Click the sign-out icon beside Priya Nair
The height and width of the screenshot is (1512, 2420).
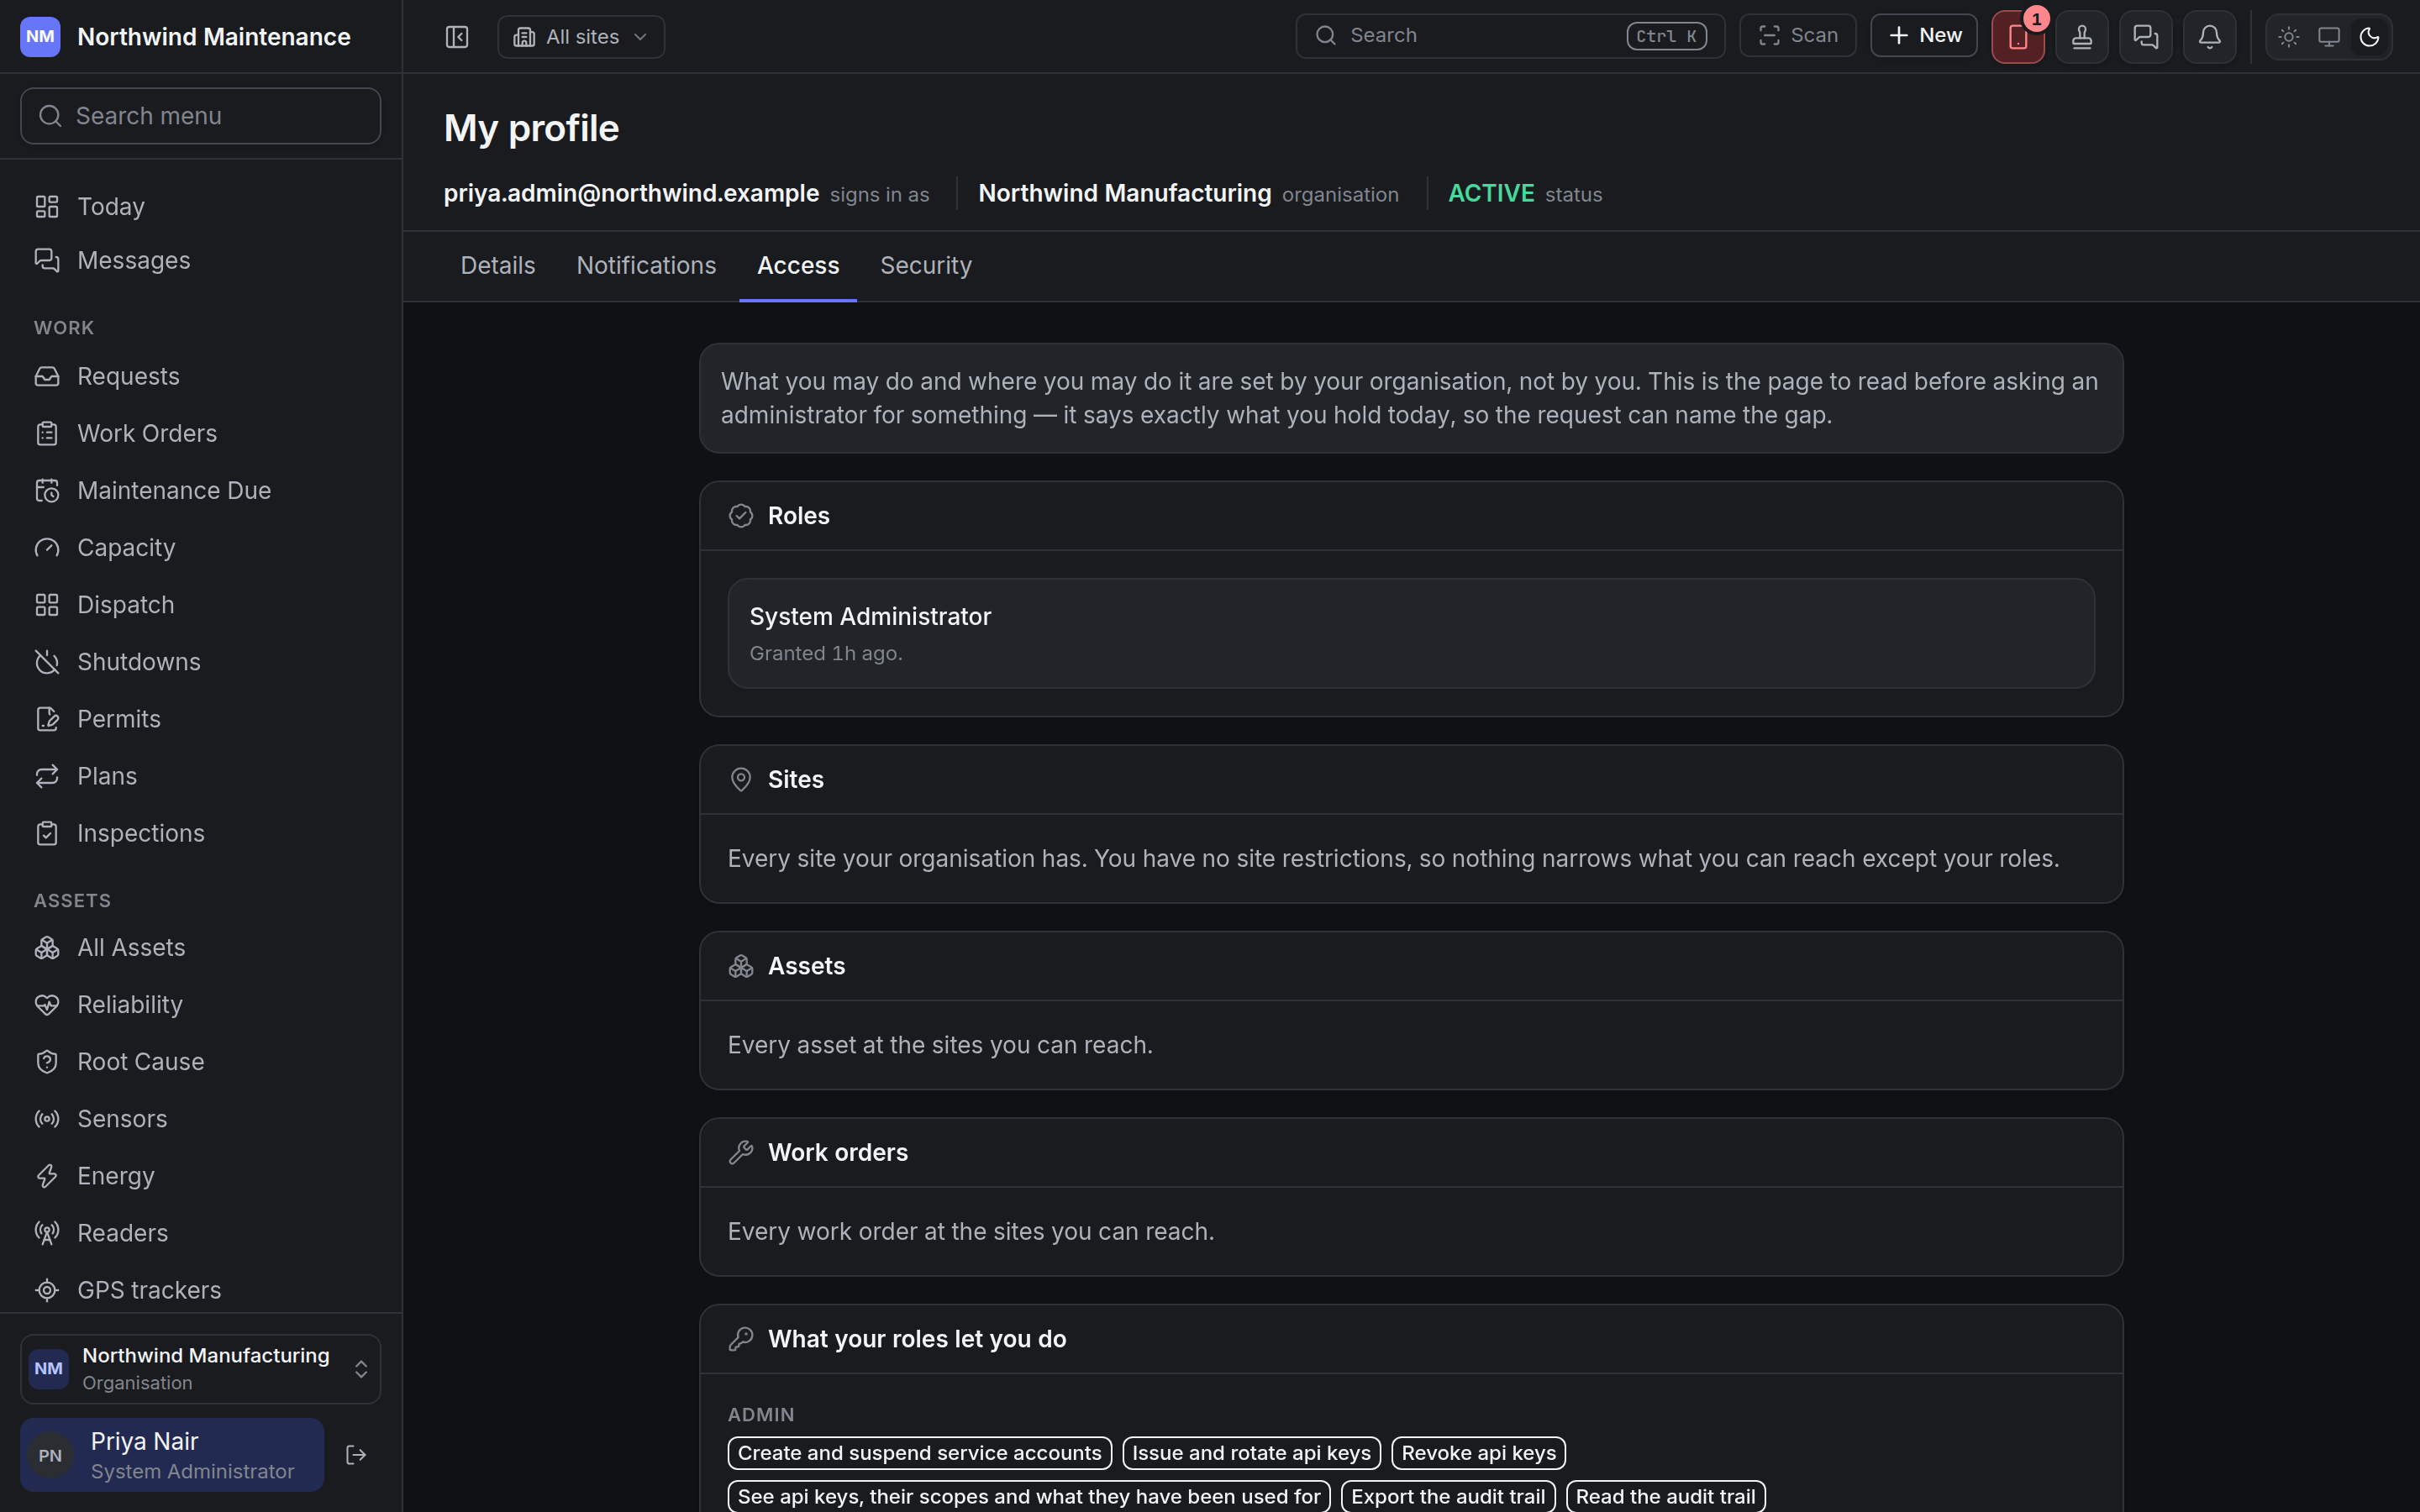356,1455
